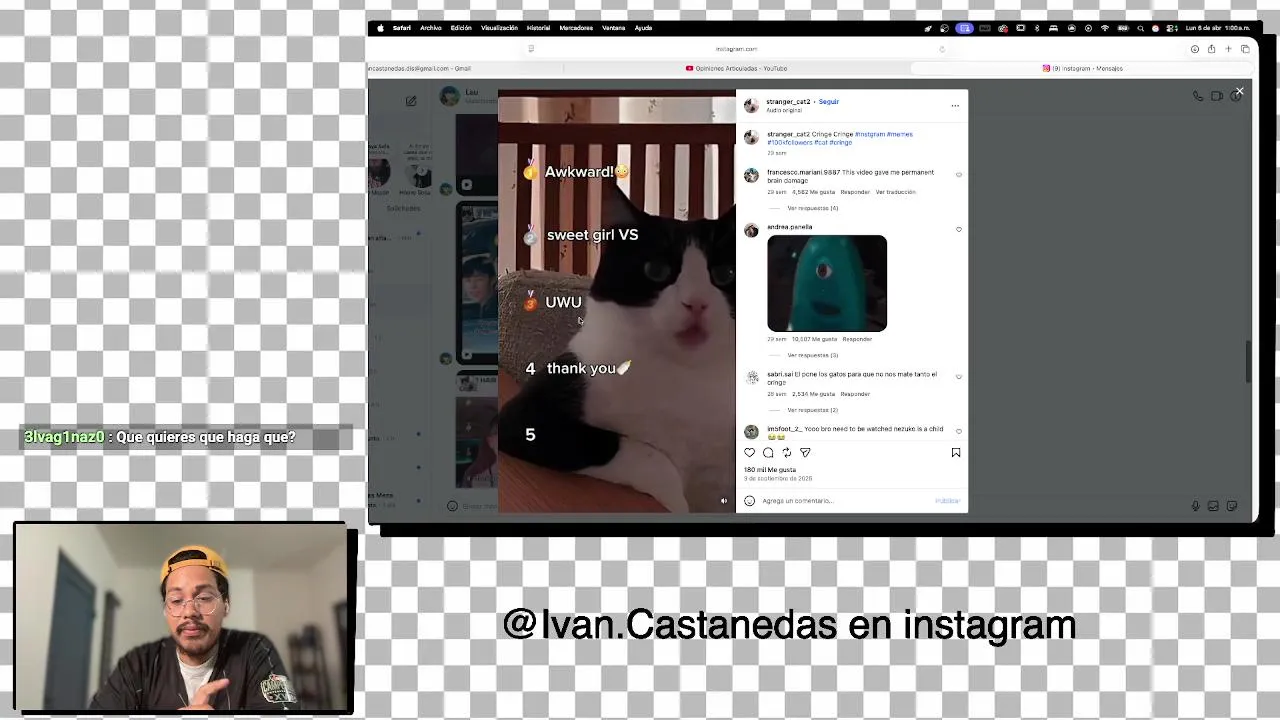This screenshot has height=720, width=1280.
Task: Save the post with the bookmark icon
Action: 956,453
